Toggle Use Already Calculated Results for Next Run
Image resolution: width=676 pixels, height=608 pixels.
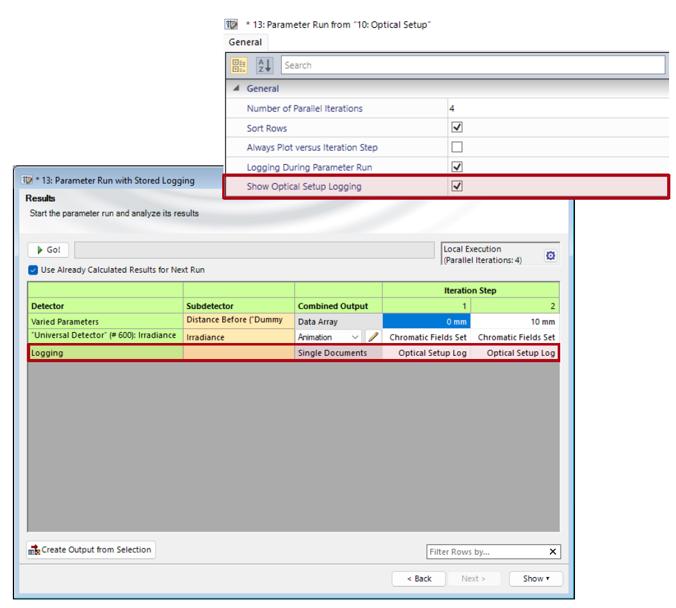pyautogui.click(x=33, y=270)
